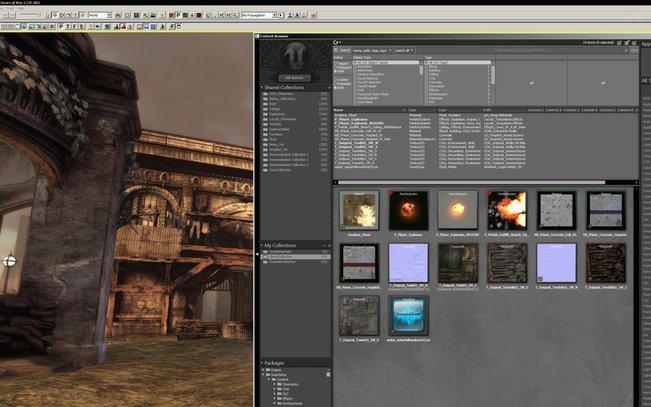Screen dimensions: 651x407
Task: Click the red downward arrow toolbar icon
Action: pyautogui.click(x=192, y=15)
